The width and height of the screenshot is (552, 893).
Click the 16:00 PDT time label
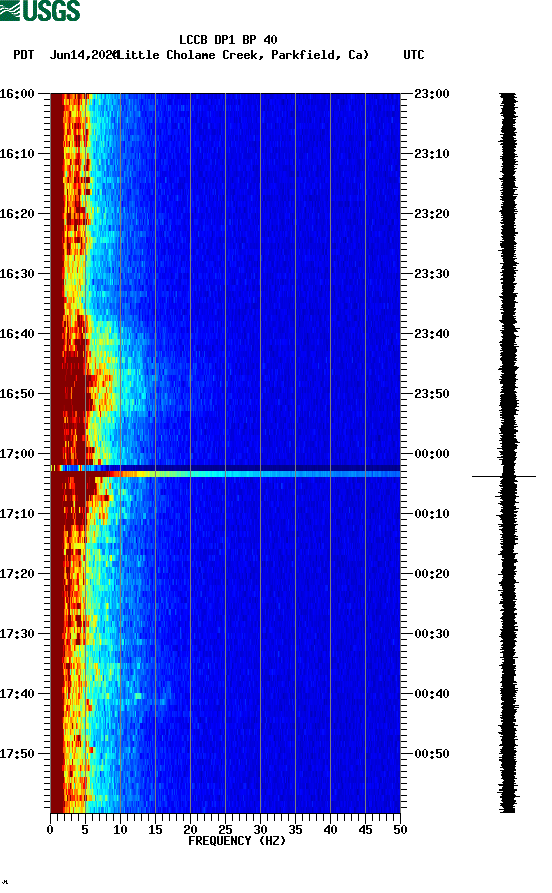point(17,93)
